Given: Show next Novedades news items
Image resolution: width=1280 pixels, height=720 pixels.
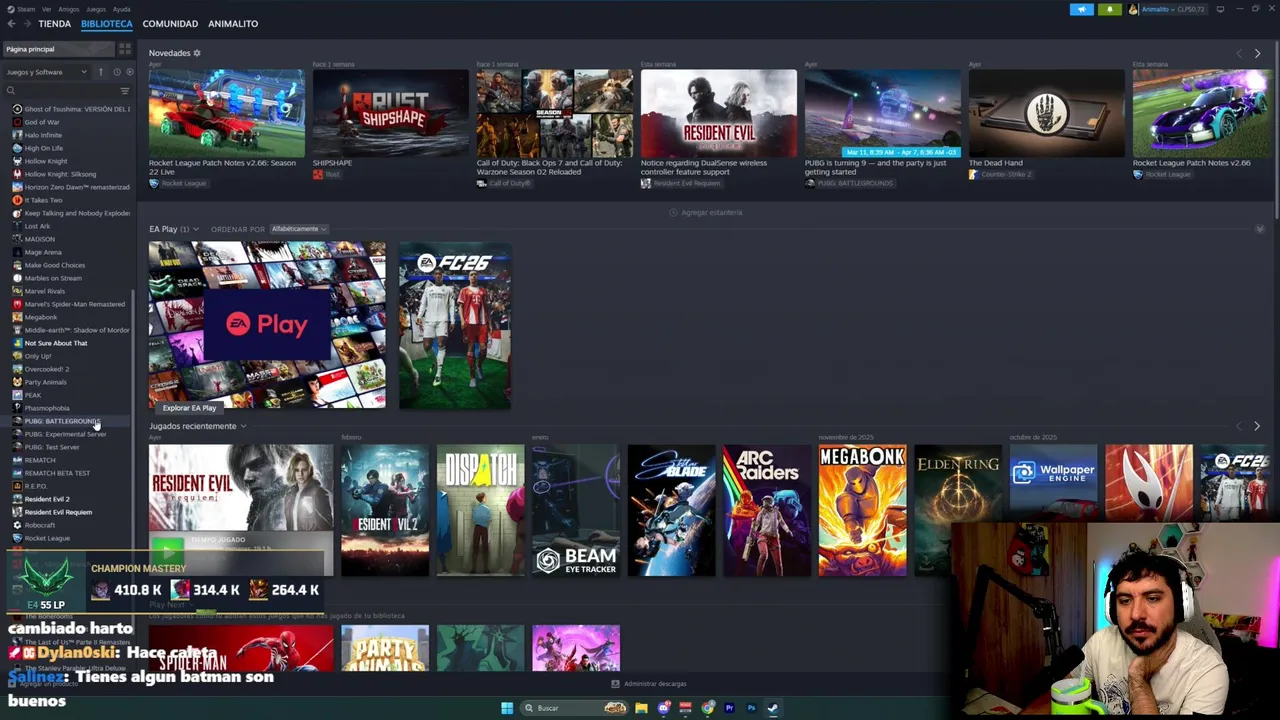Looking at the screenshot, I should 1257,53.
